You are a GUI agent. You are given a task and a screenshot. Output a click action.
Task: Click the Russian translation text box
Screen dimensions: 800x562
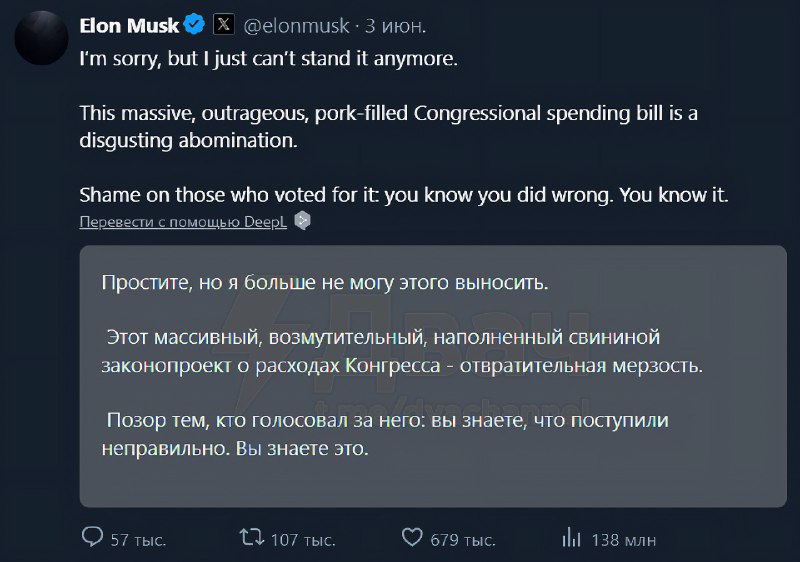tap(432, 376)
